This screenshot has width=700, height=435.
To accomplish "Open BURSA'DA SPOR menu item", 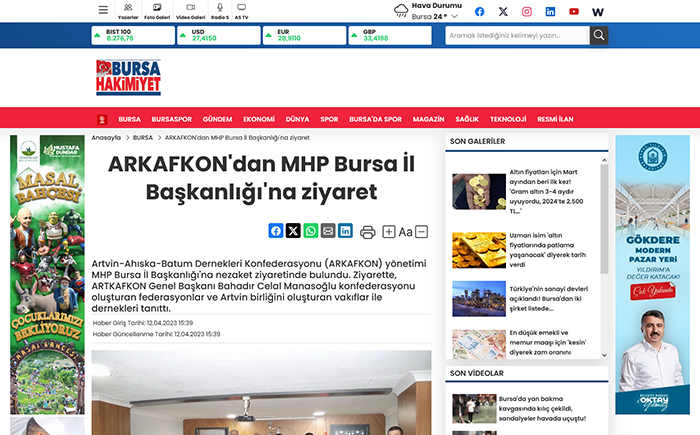I will point(375,119).
